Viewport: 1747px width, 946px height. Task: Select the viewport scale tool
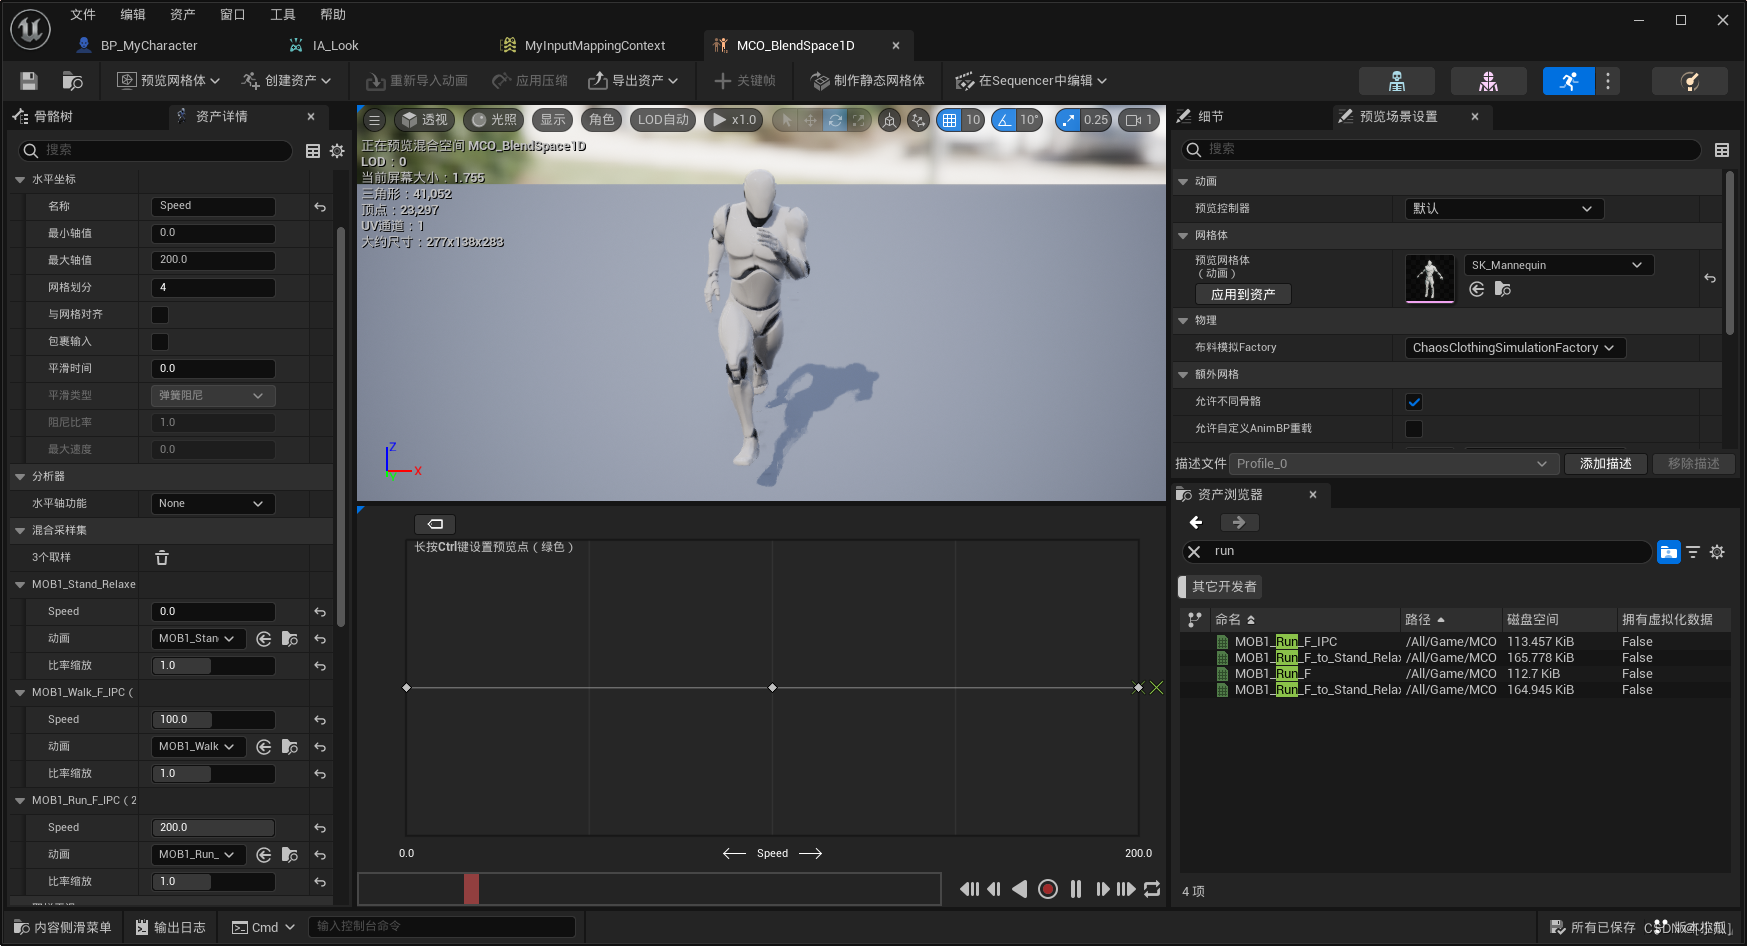pyautogui.click(x=858, y=120)
